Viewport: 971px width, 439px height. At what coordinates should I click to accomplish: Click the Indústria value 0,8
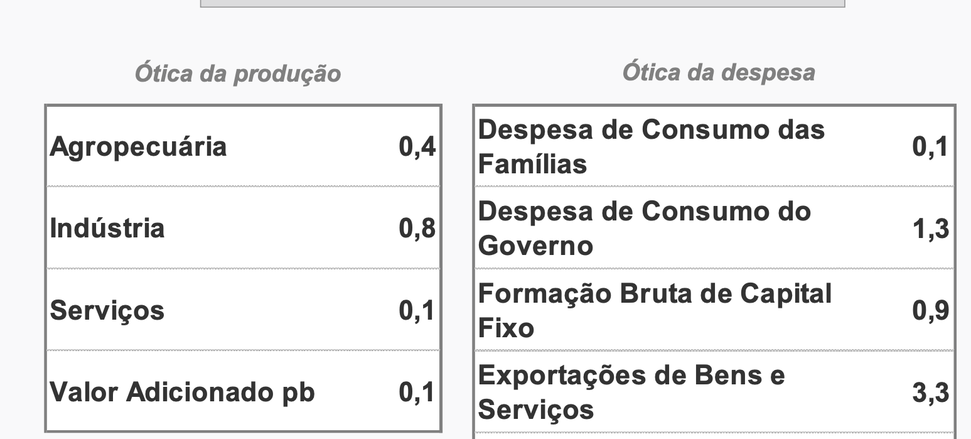(417, 229)
